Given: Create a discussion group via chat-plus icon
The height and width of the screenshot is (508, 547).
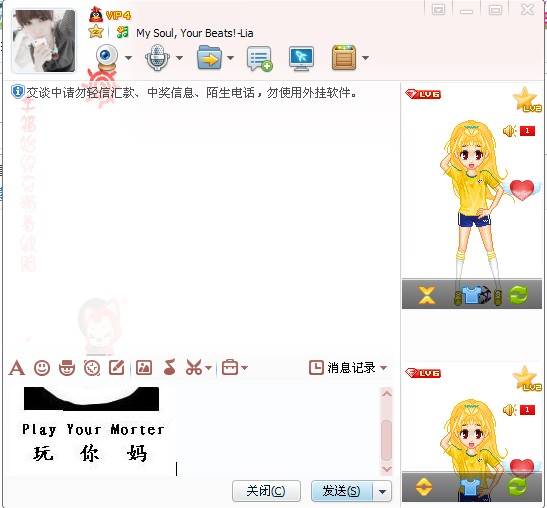Looking at the screenshot, I should (260, 59).
